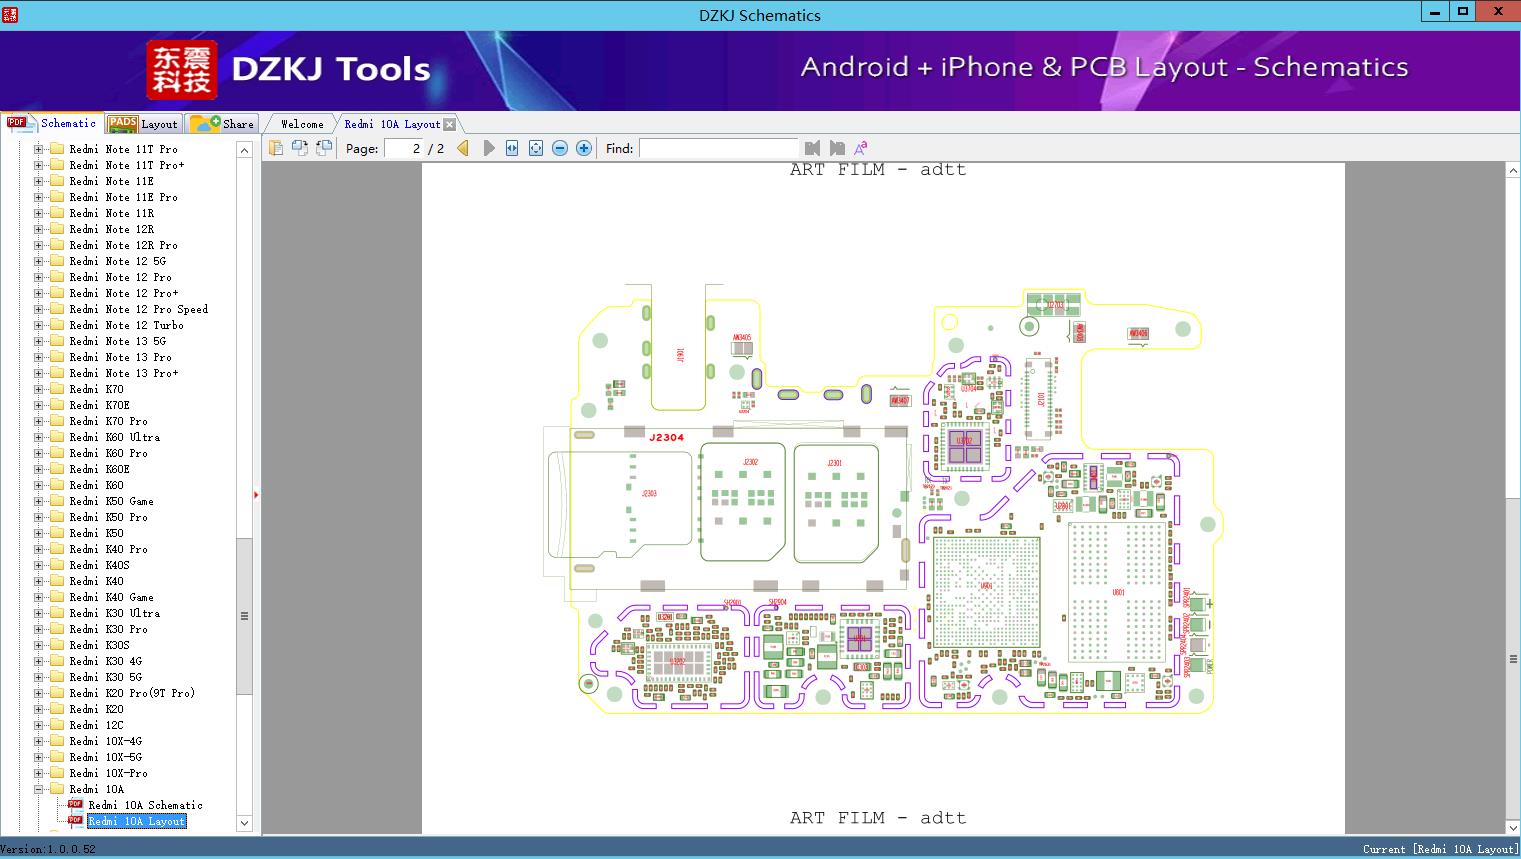The width and height of the screenshot is (1521, 859).
Task: Click the DZKJ red logo in the banner
Action: 181,69
